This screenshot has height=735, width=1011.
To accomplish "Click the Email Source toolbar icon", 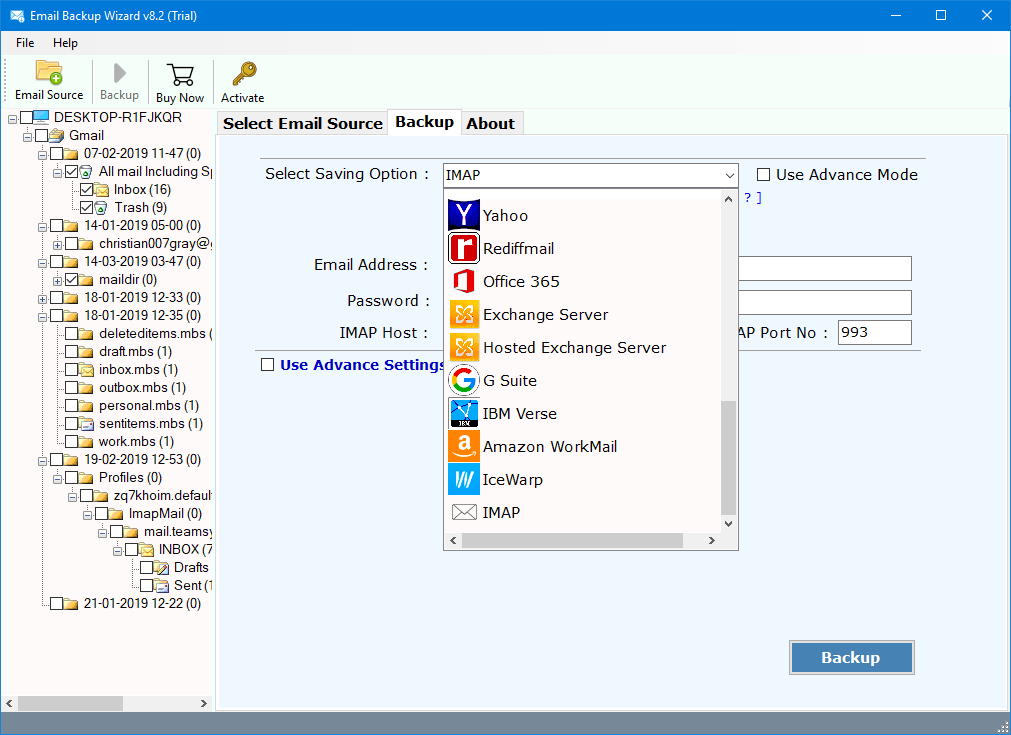I will pyautogui.click(x=49, y=72).
